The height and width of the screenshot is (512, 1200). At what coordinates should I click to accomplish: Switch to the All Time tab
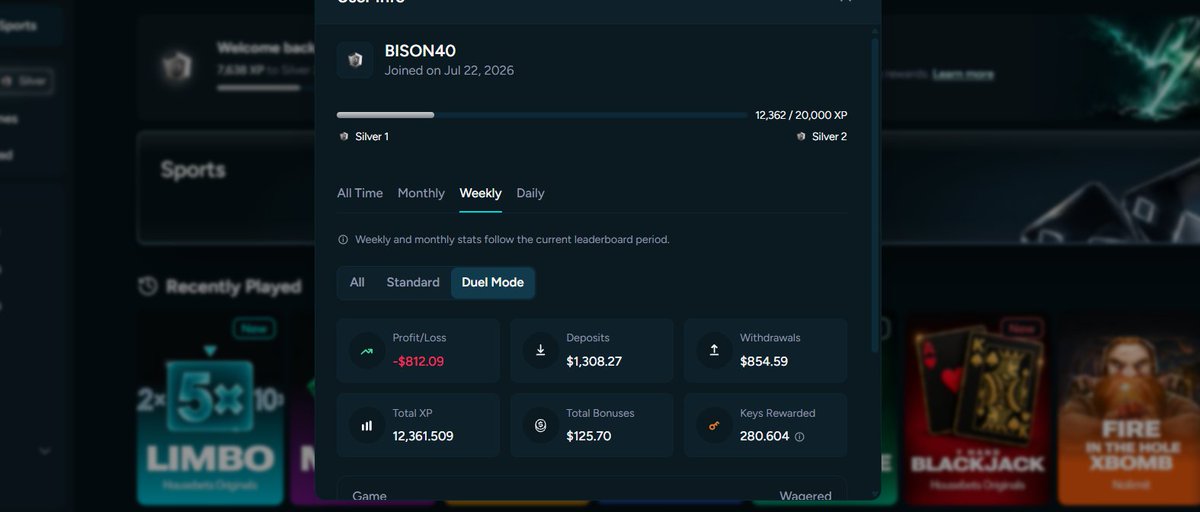coord(360,193)
